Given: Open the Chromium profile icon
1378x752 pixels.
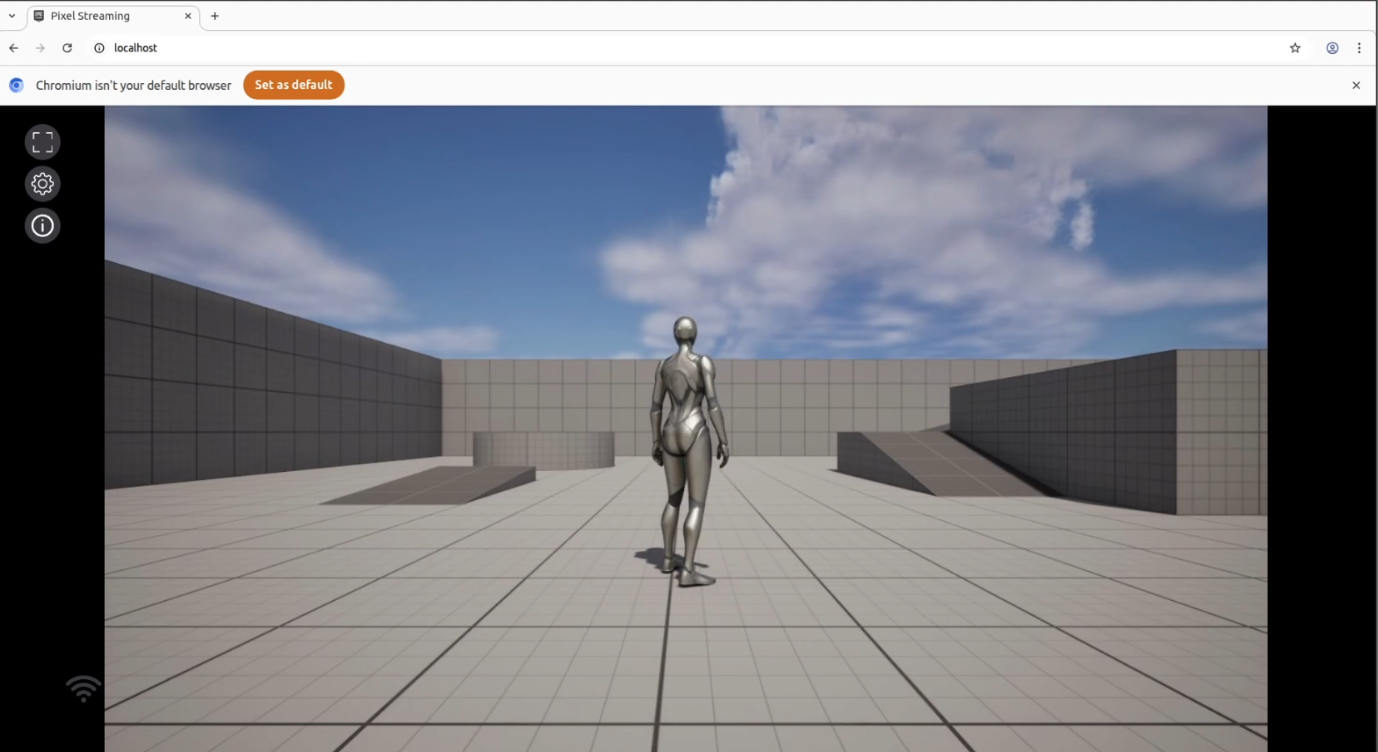Looking at the screenshot, I should point(1332,48).
